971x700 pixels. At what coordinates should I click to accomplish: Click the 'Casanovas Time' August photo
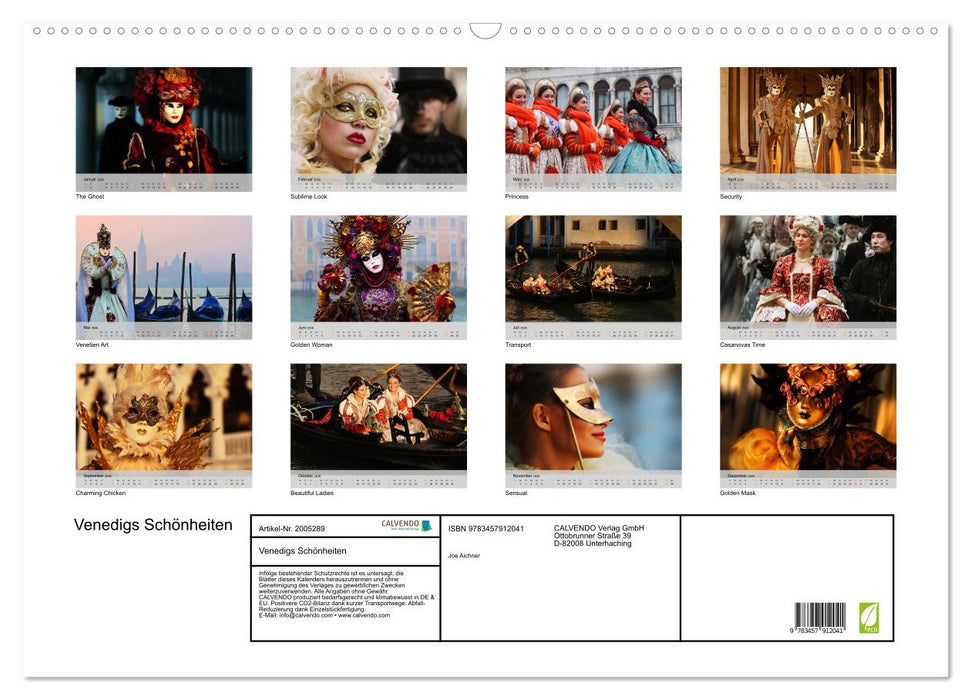tap(808, 269)
